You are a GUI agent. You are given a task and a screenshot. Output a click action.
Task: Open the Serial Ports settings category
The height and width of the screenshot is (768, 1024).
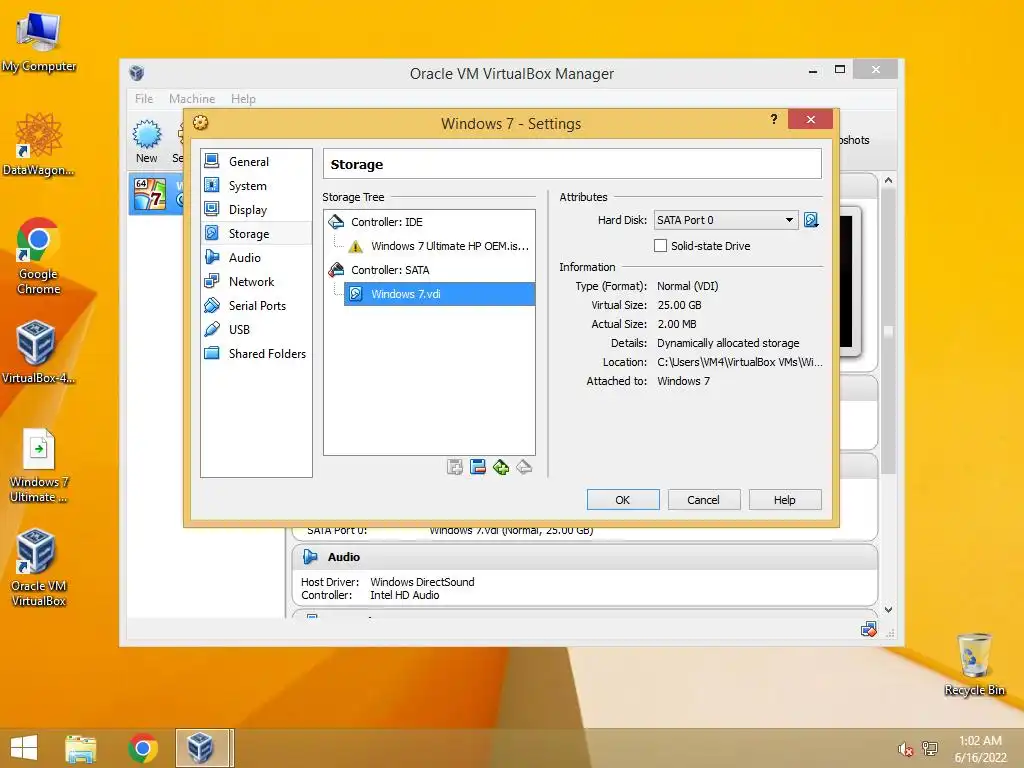coord(256,306)
